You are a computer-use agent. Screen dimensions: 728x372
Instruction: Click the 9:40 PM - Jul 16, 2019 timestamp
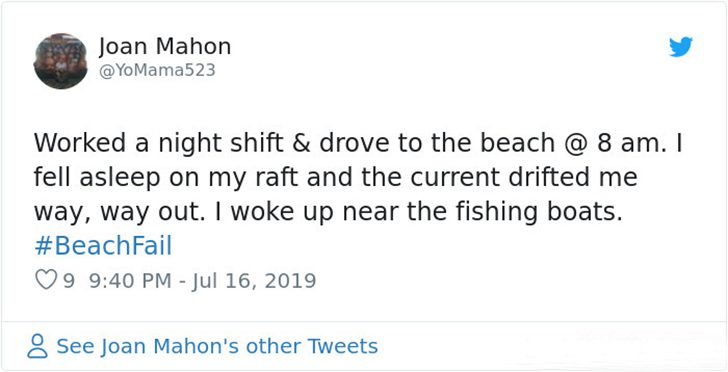click(x=202, y=281)
